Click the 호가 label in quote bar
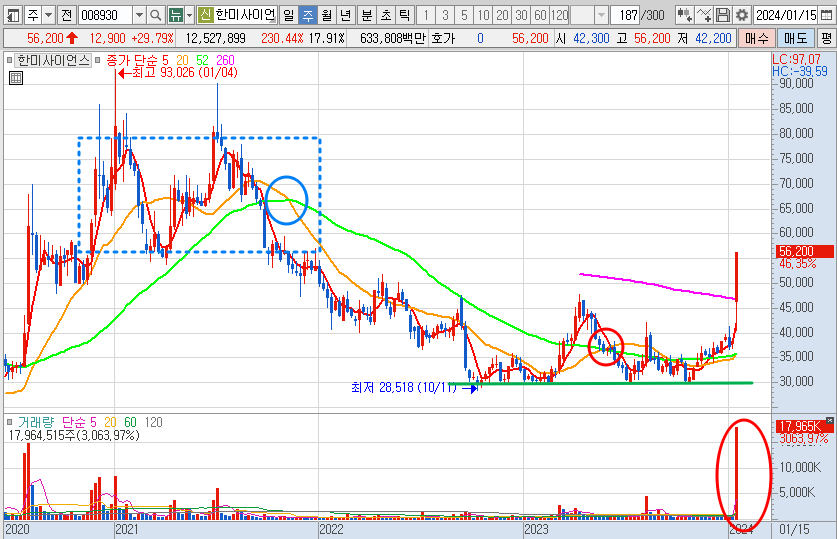Screen dimensions: 837x539 (x=443, y=38)
